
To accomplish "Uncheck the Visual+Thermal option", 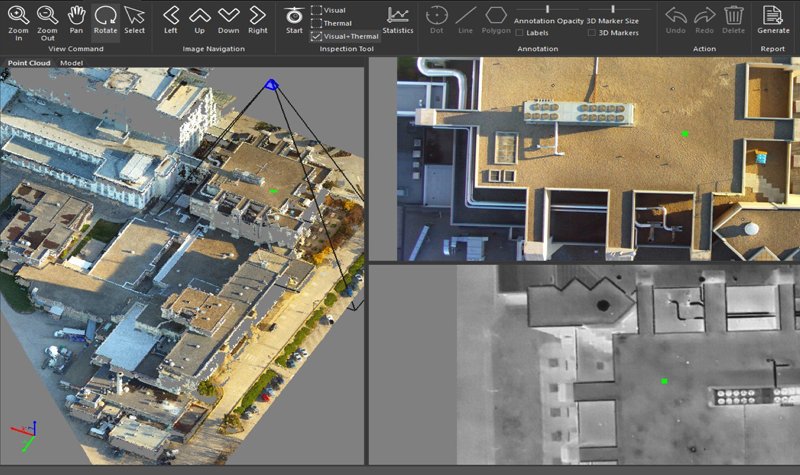I will [316, 36].
